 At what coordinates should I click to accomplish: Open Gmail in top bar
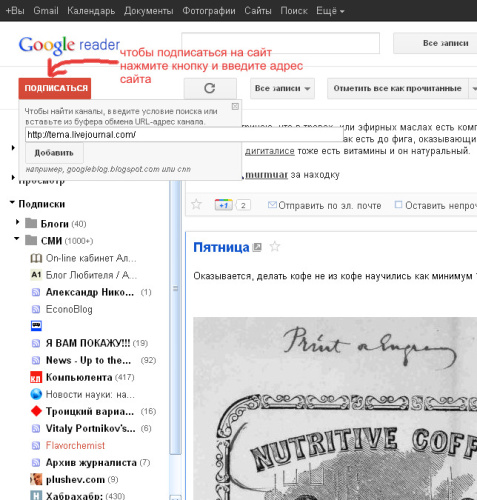(x=46, y=11)
